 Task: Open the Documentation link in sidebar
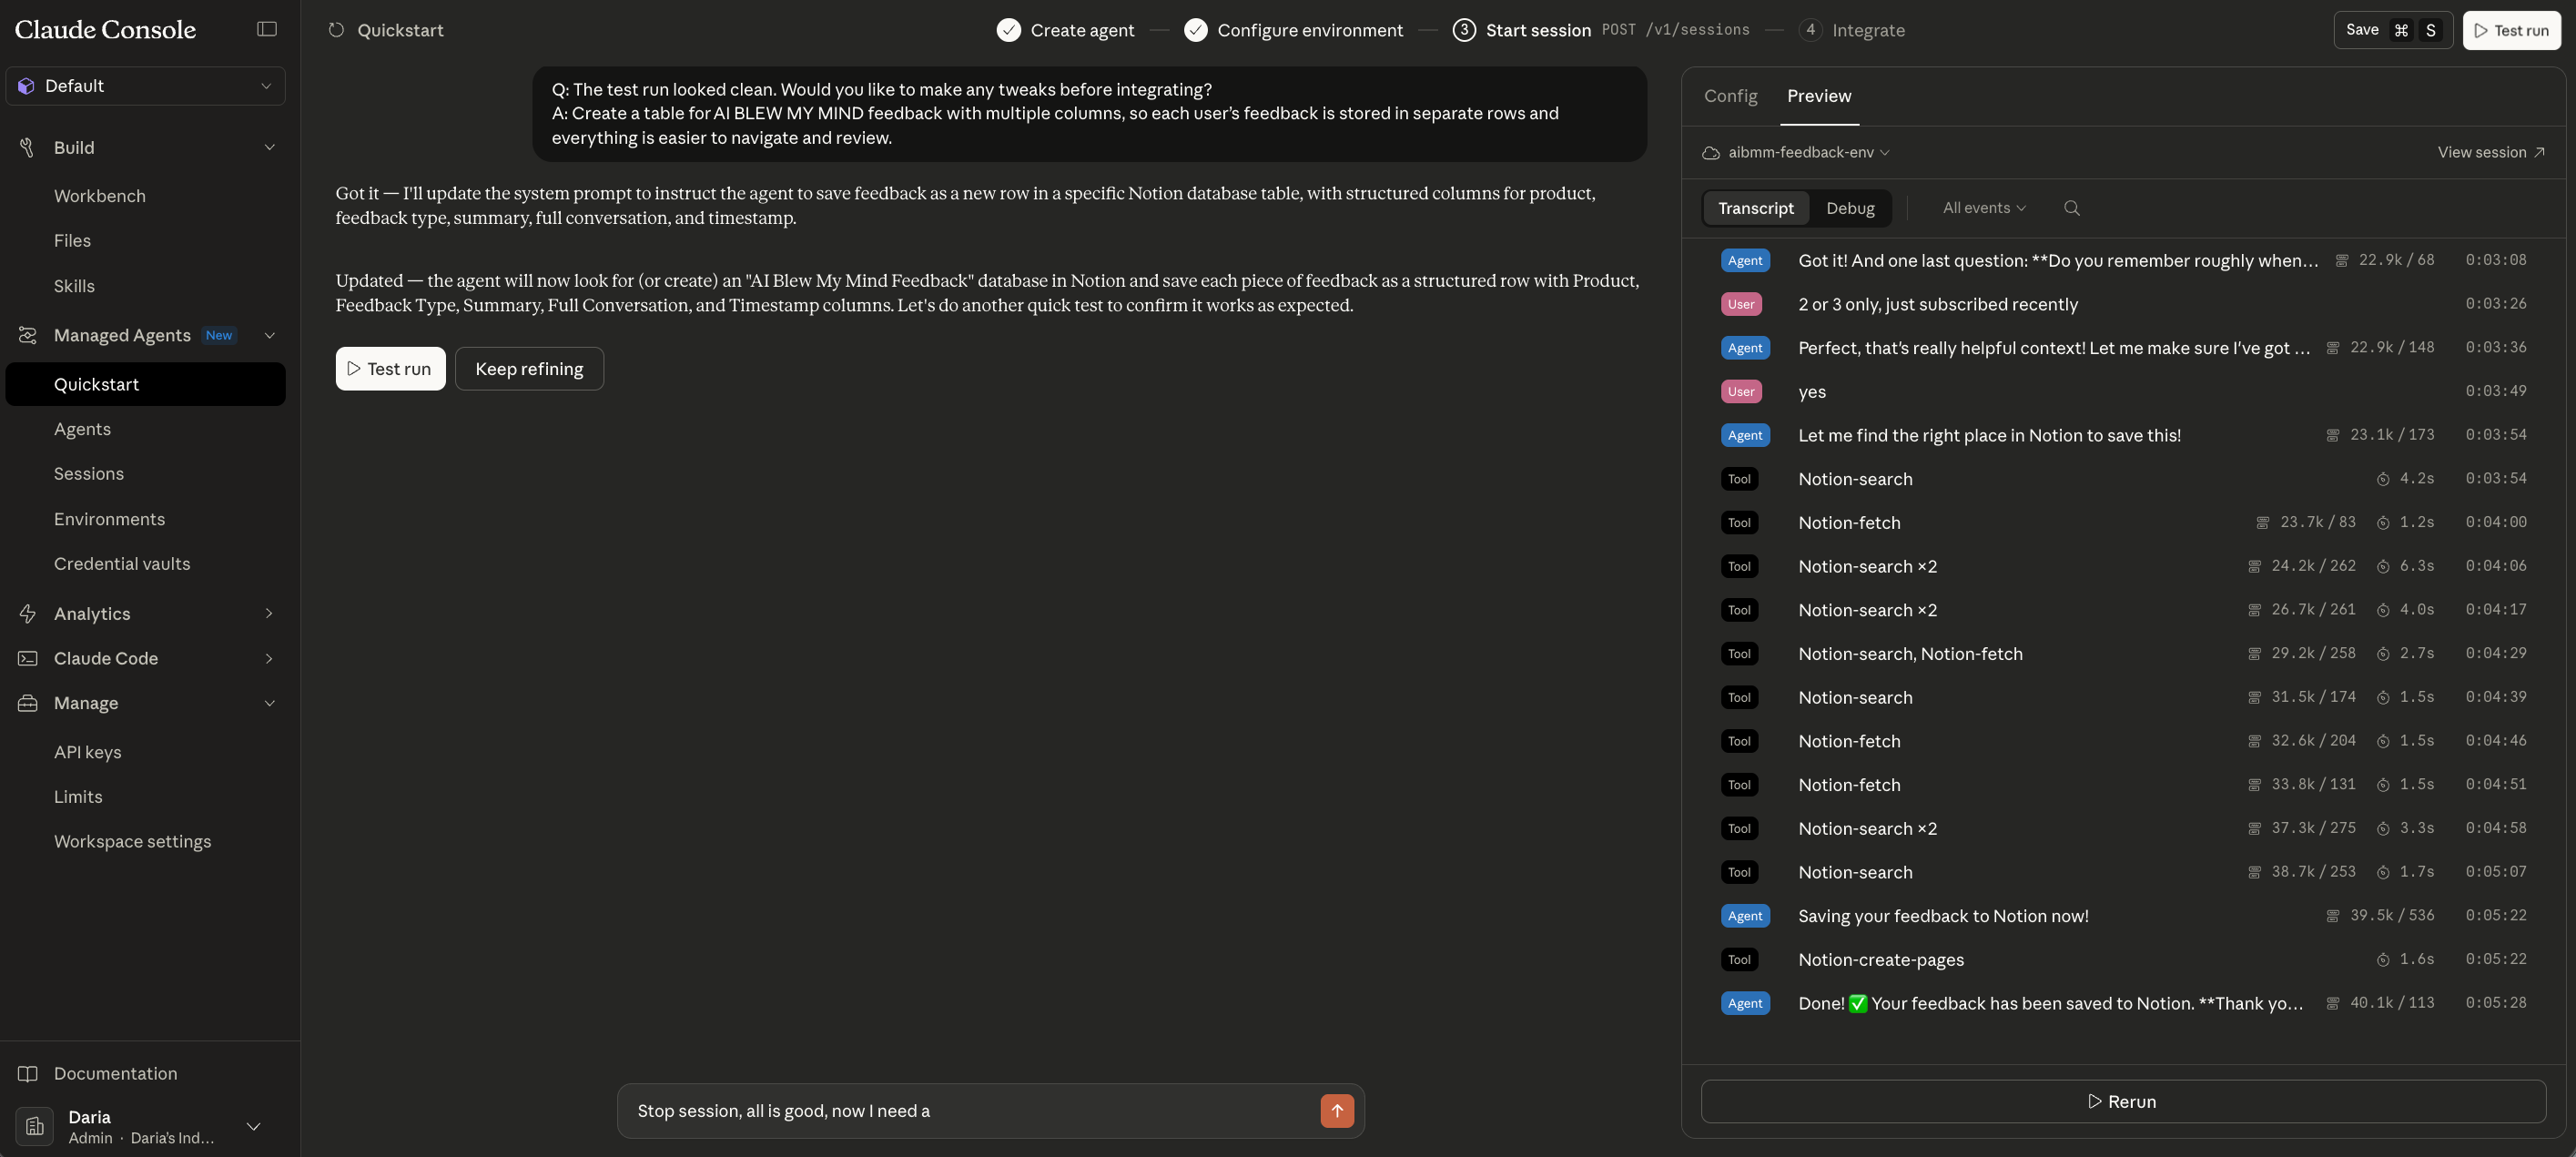[x=115, y=1073]
